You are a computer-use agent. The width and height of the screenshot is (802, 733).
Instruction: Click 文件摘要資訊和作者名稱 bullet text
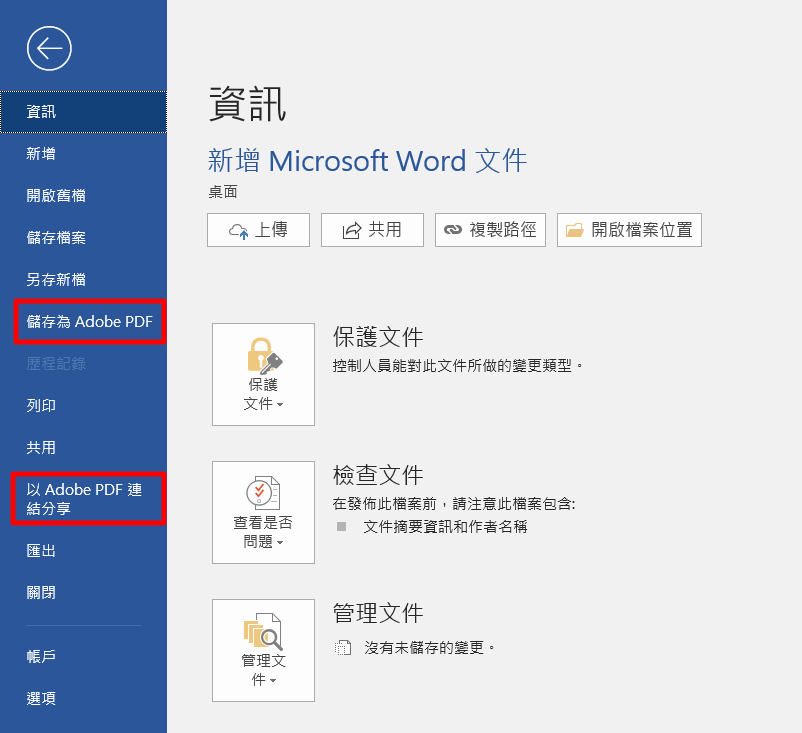point(445,526)
